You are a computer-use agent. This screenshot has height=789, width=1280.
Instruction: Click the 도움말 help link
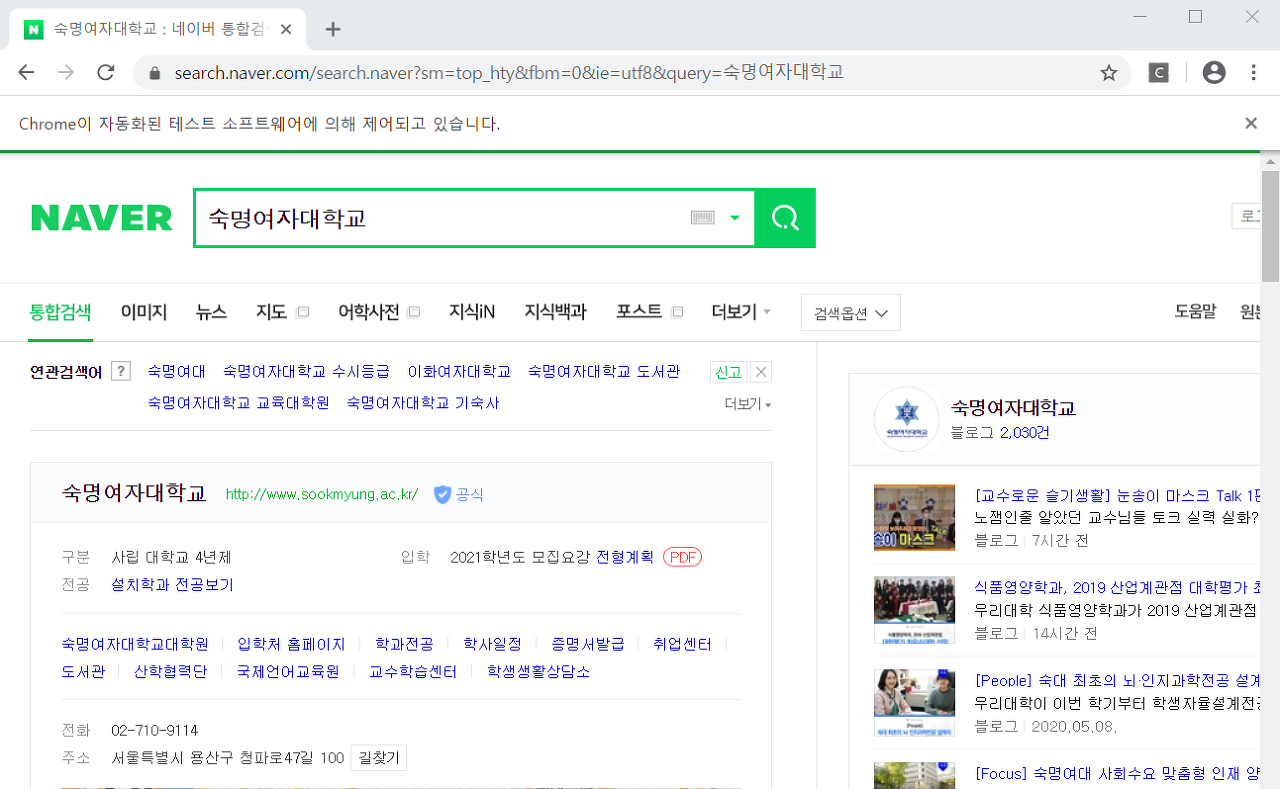pos(1195,311)
